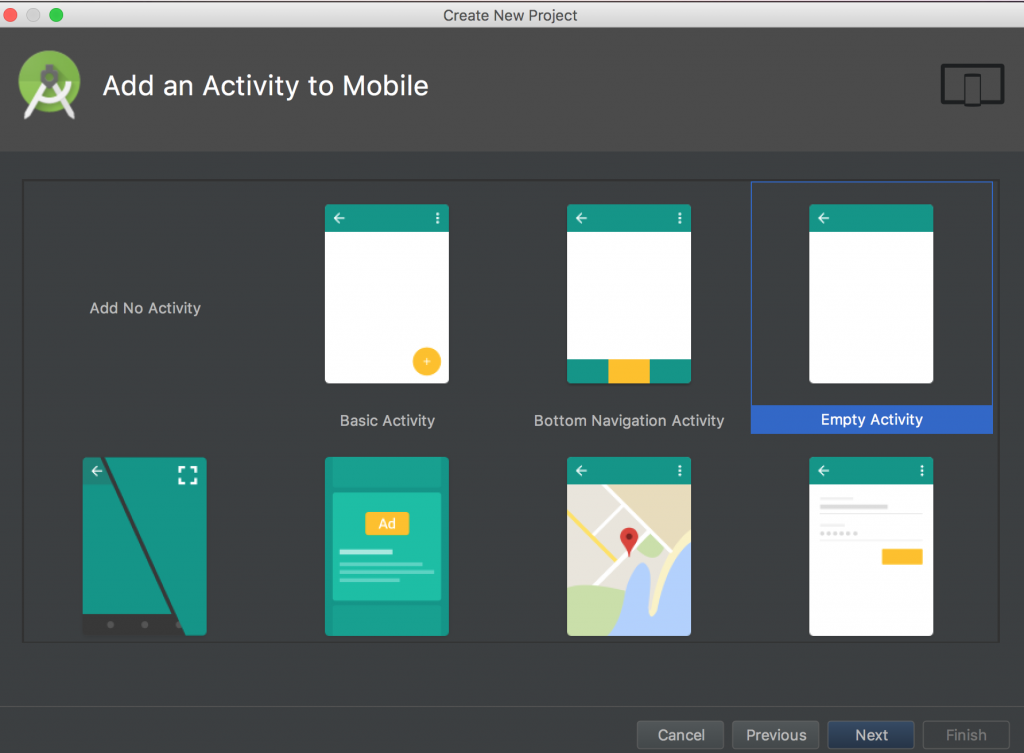
Task: Proceed with the Next button
Action: [871, 735]
